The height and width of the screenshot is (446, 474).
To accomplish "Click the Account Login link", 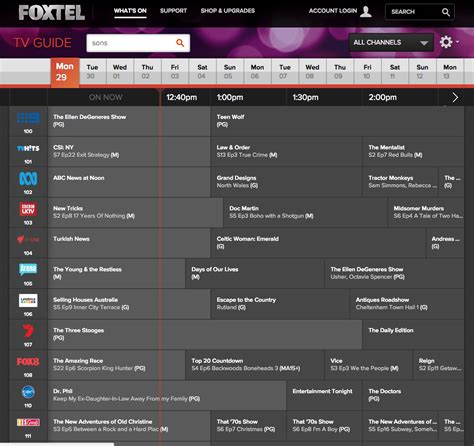I will (333, 11).
